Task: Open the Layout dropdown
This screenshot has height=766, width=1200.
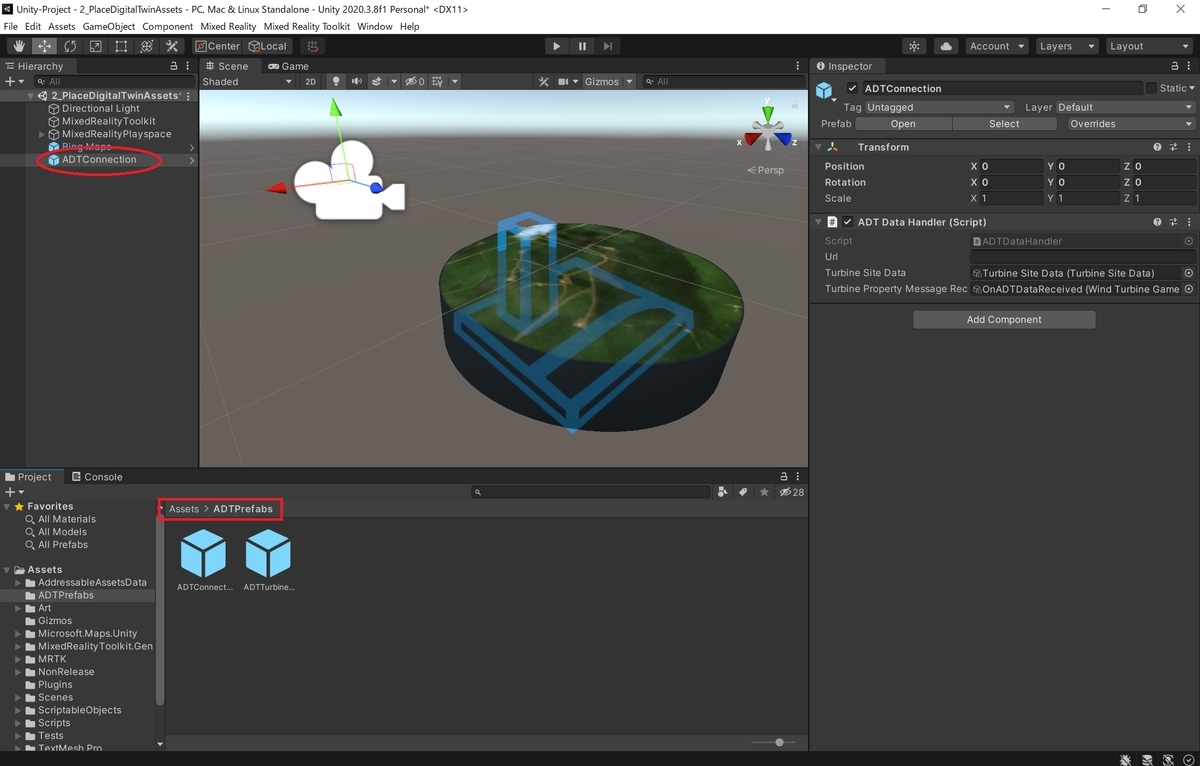Action: click(1147, 46)
